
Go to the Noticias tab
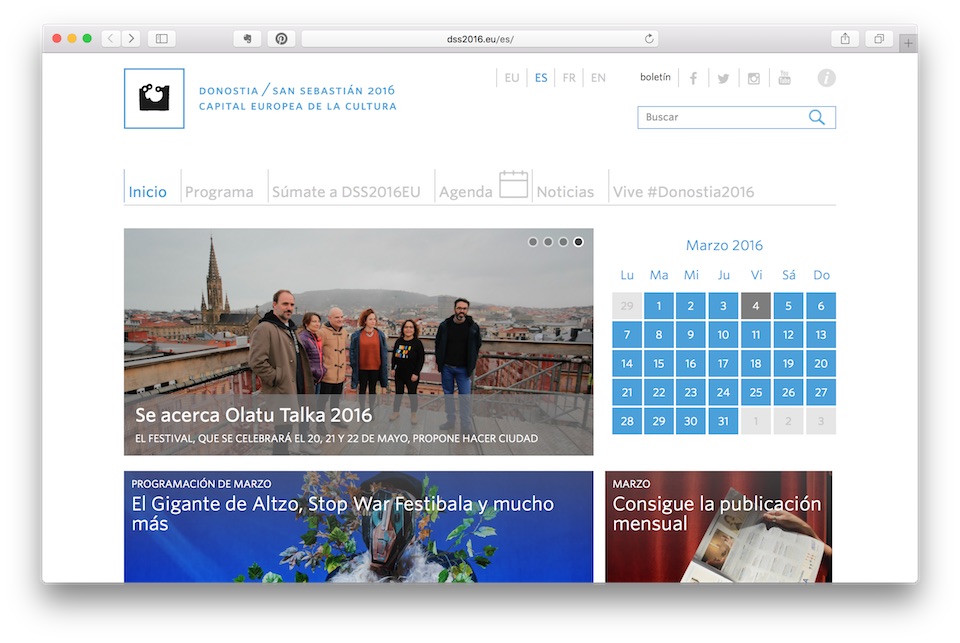[565, 192]
